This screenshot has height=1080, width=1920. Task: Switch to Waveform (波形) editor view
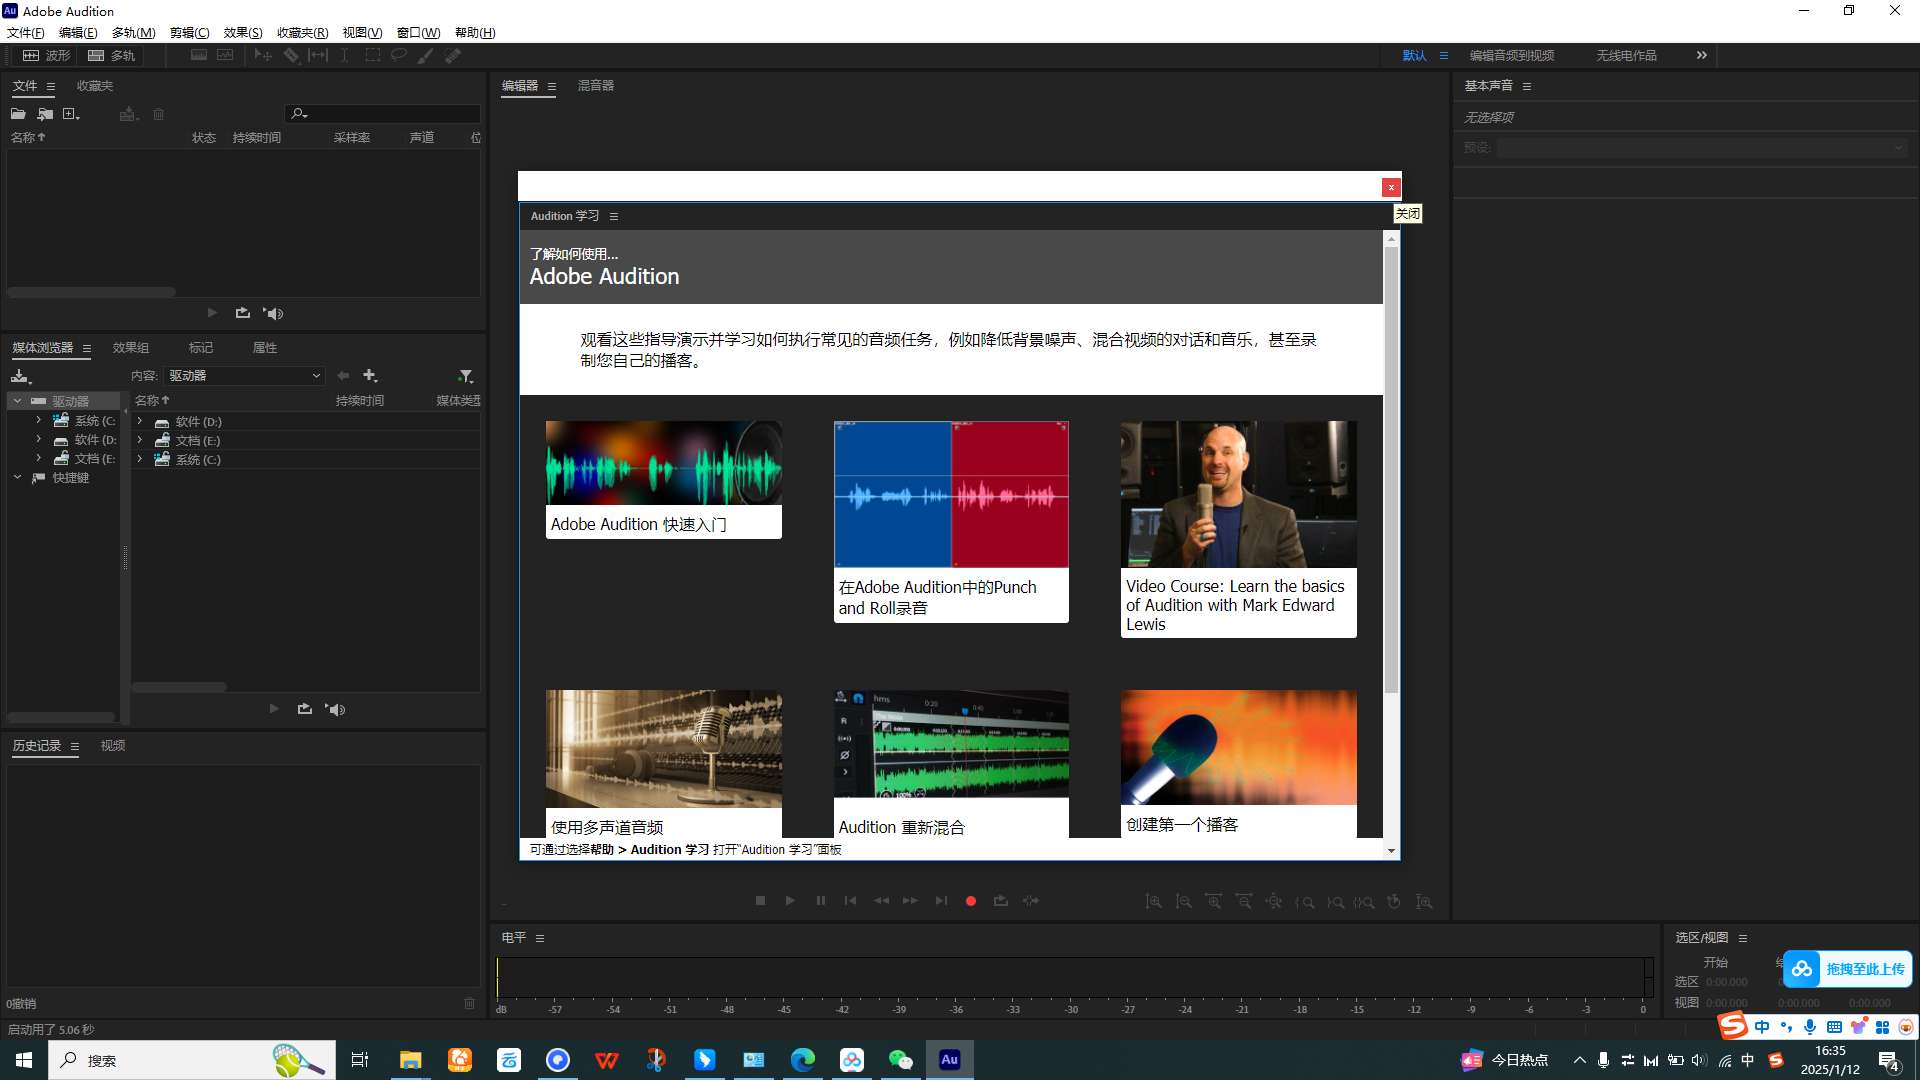46,56
